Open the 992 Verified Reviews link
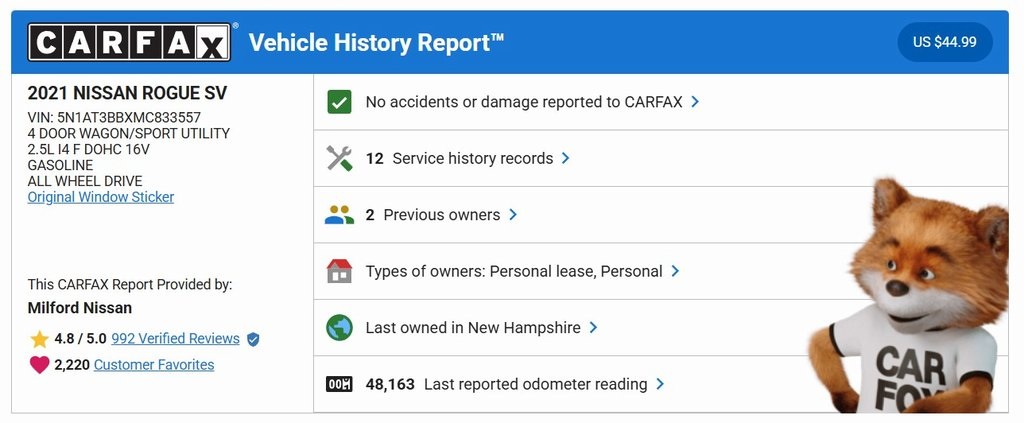This screenshot has height=423, width=1024. [x=175, y=339]
